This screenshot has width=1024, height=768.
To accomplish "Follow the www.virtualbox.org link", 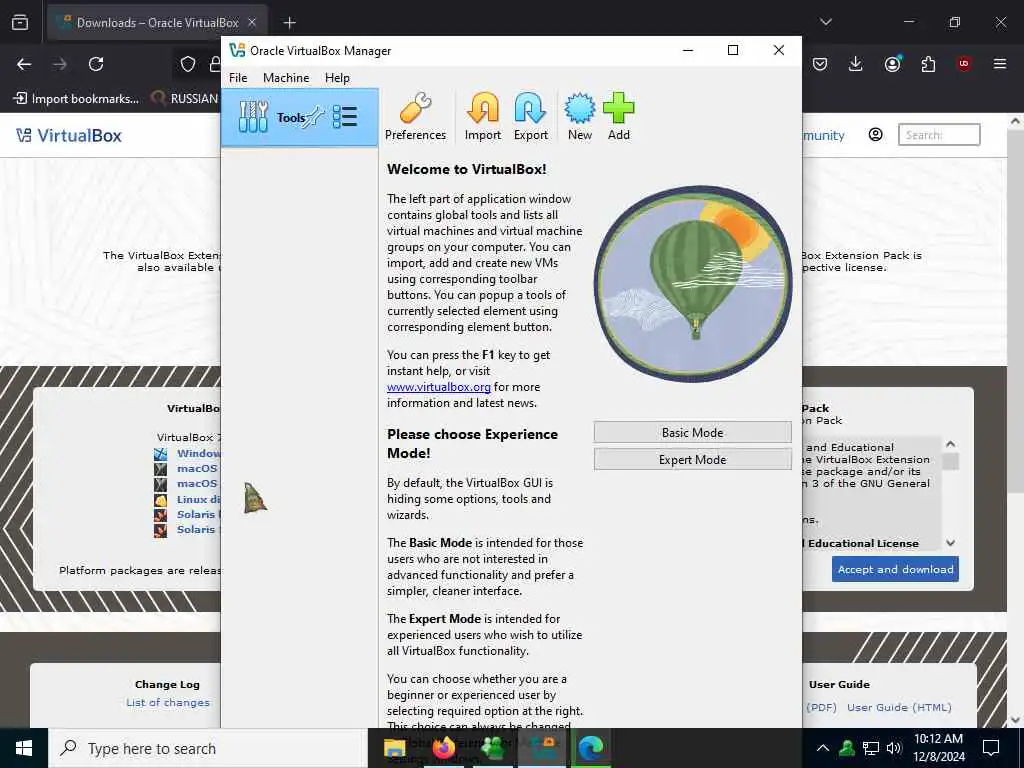I will point(439,387).
